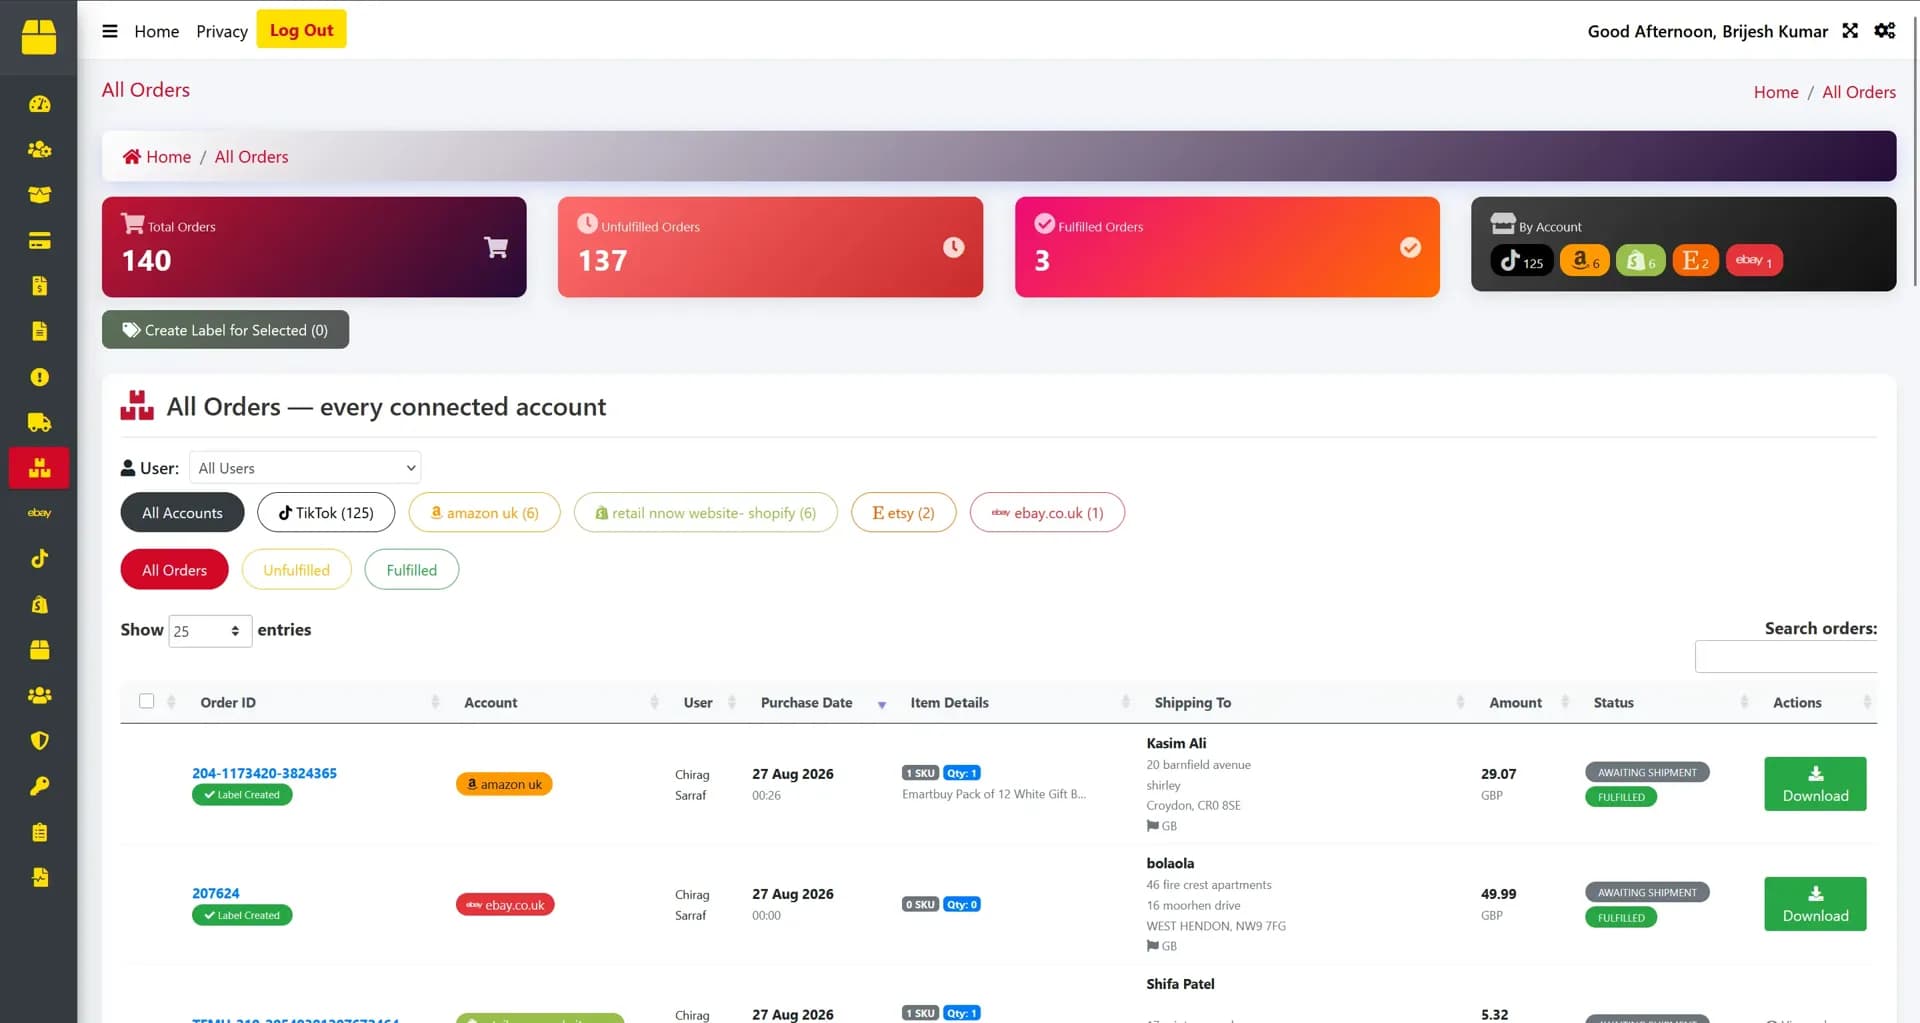The height and width of the screenshot is (1023, 1920).
Task: Click the orange Amazon 6 account badge
Action: 1585,261
